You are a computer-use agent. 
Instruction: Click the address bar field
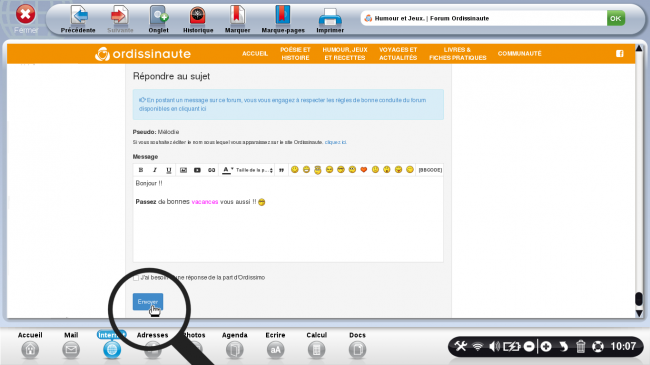pyautogui.click(x=484, y=18)
